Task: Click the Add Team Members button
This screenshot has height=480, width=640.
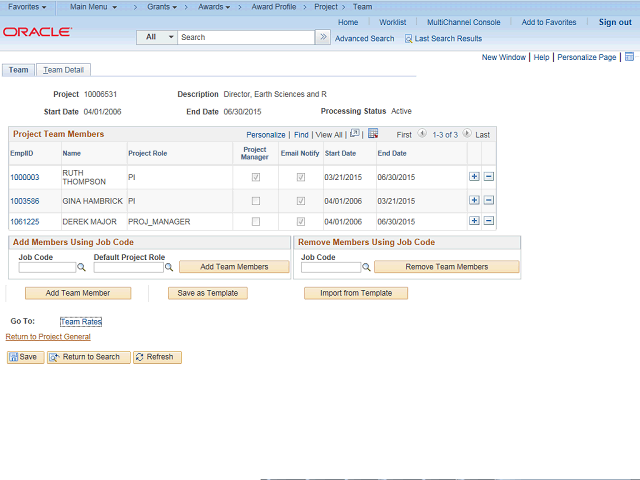Action: 234,267
